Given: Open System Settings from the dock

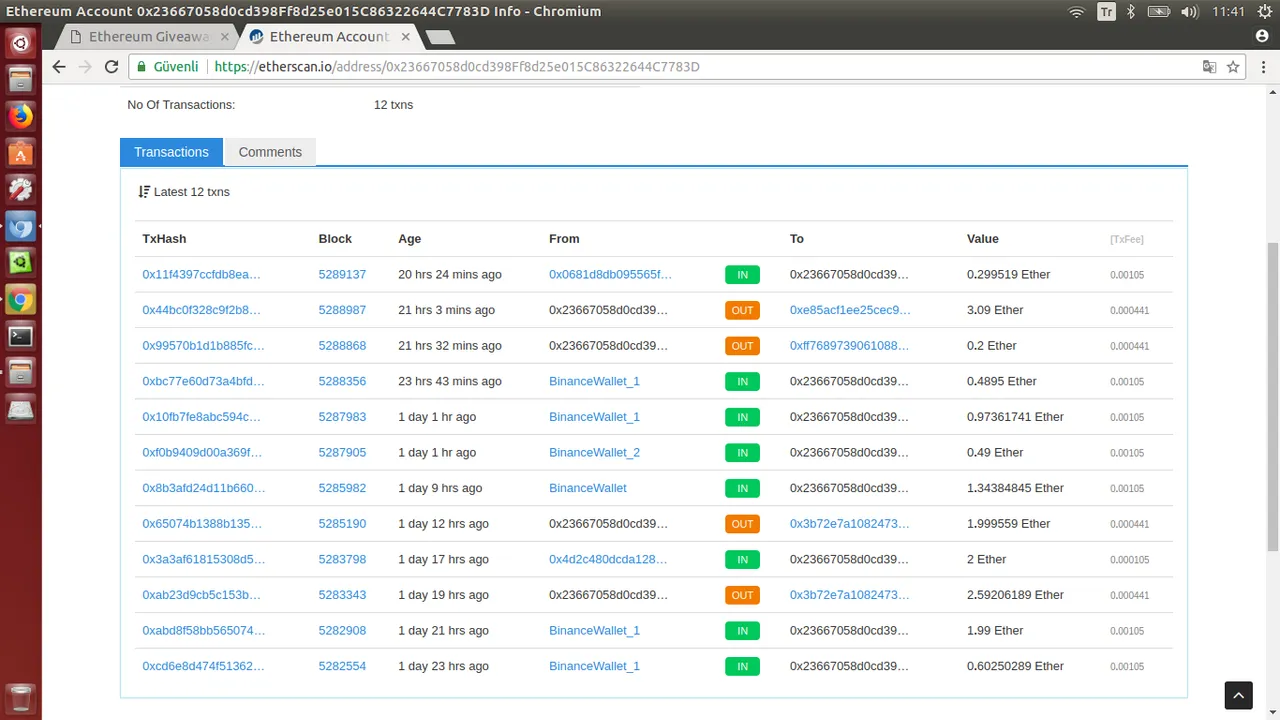Looking at the screenshot, I should (21, 189).
